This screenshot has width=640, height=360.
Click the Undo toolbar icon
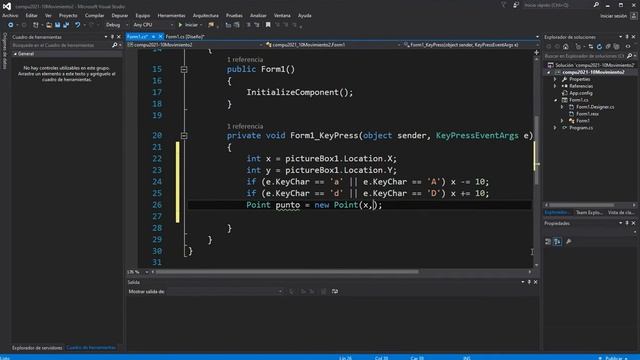tap(77, 25)
